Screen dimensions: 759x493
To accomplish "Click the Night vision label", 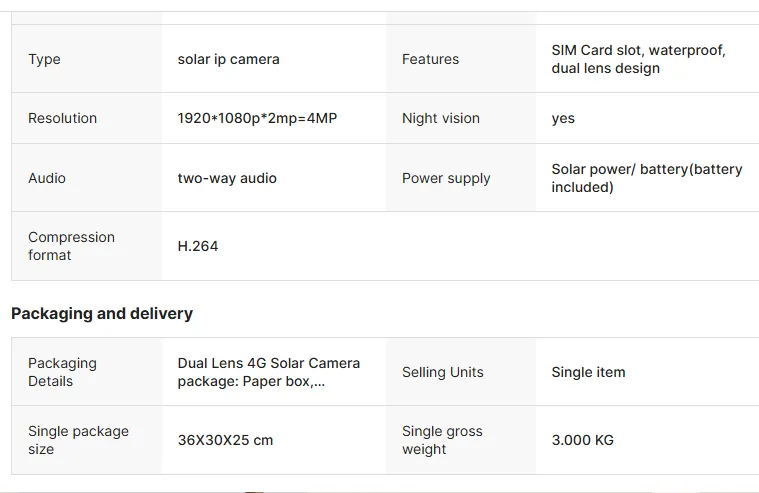I will coord(440,118).
